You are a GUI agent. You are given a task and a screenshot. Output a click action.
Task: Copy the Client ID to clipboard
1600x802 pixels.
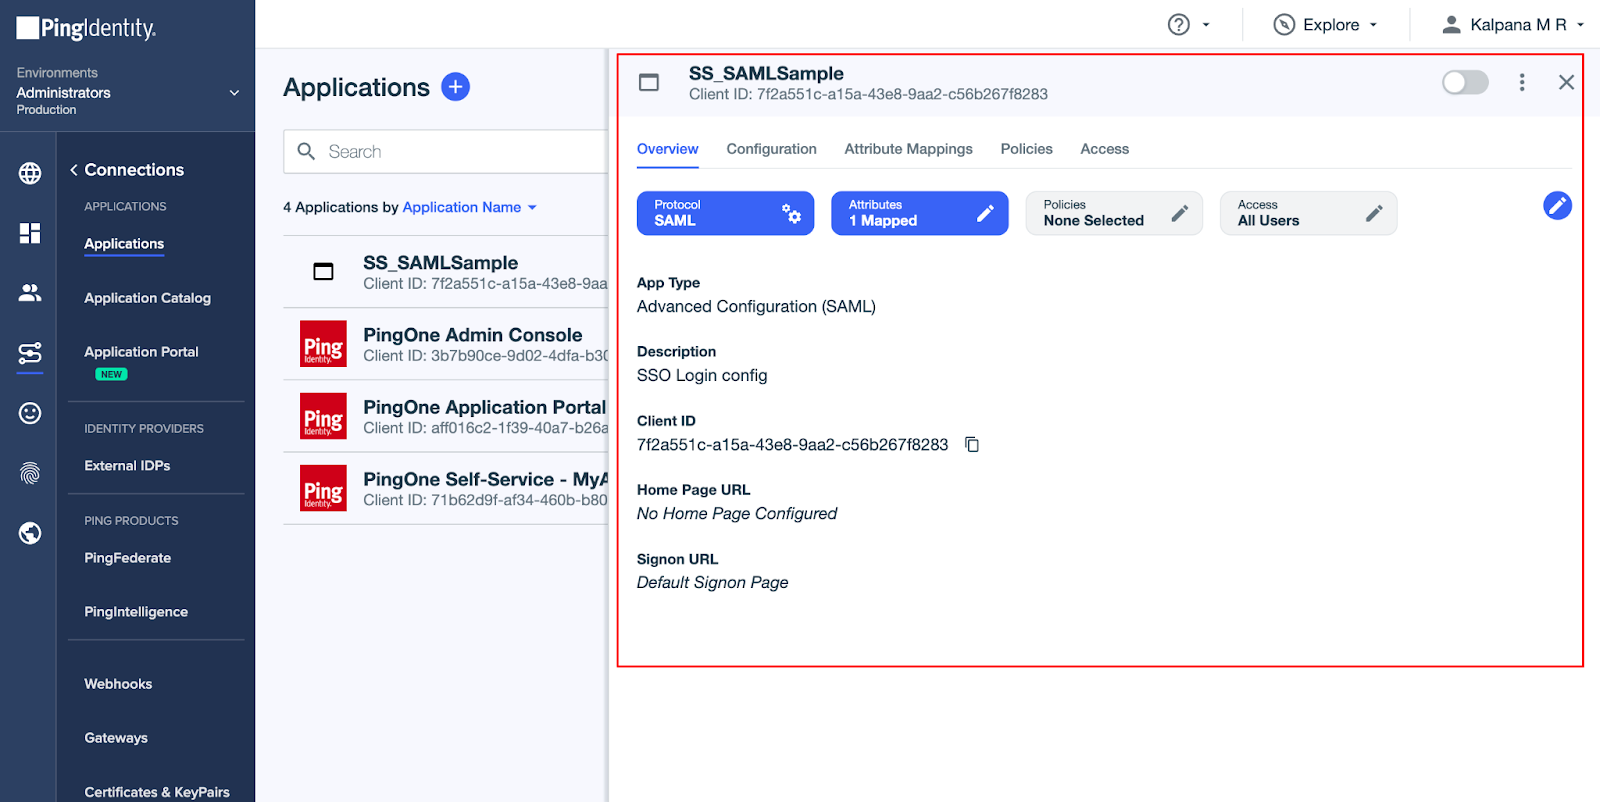point(971,445)
